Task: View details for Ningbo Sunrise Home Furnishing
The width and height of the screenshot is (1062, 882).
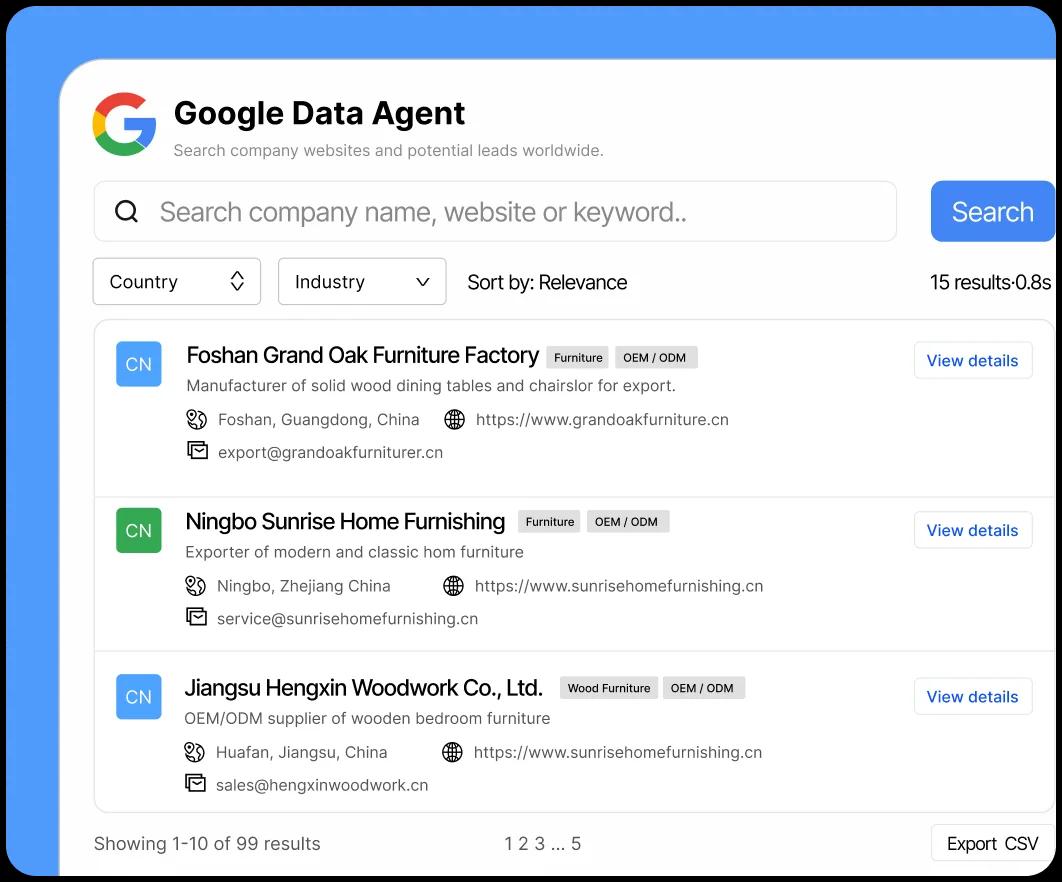Action: click(973, 530)
